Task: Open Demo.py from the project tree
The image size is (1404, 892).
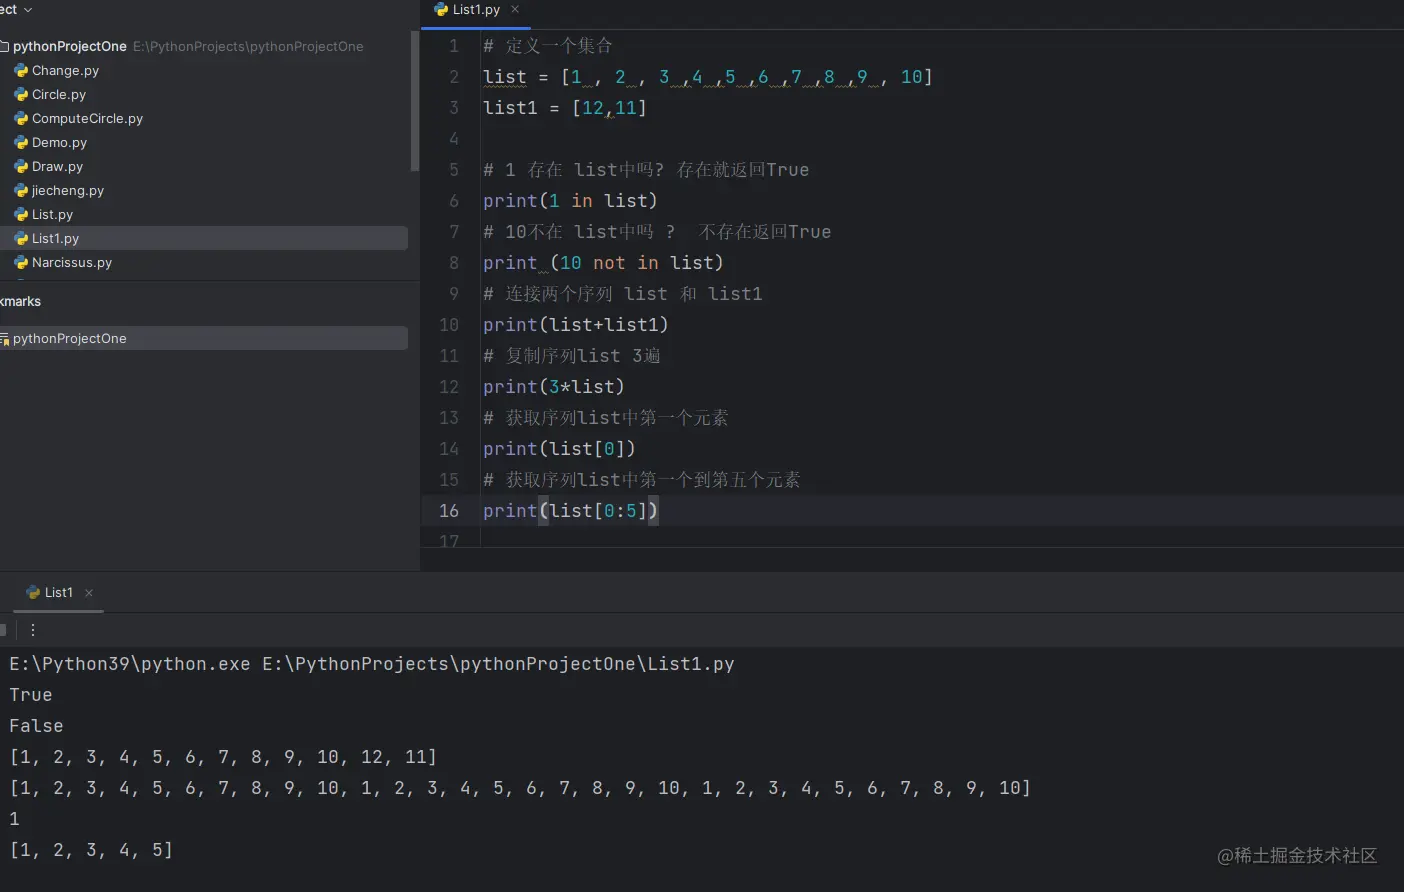Action: coord(59,143)
